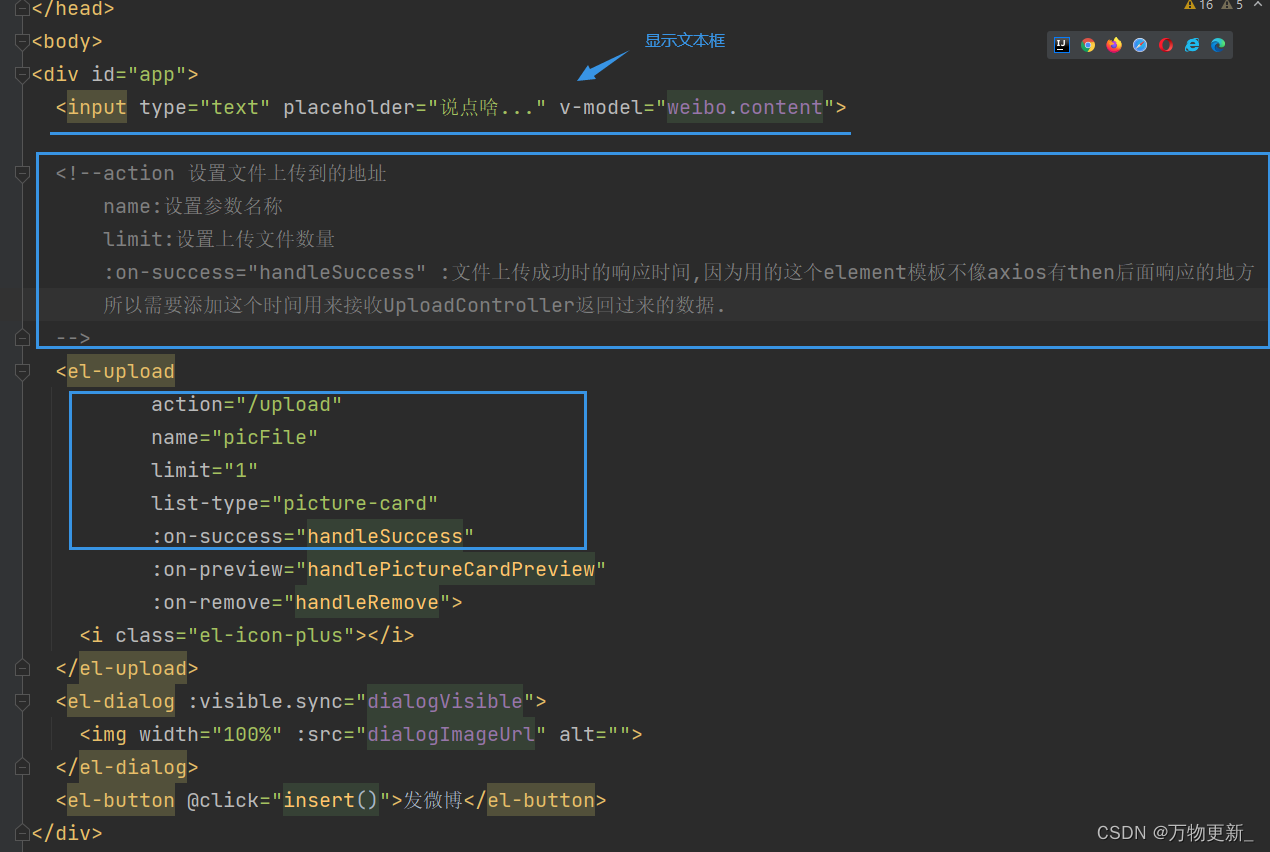The width and height of the screenshot is (1270, 852).
Task: Open the page preview in Firefox
Action: pos(1114,44)
